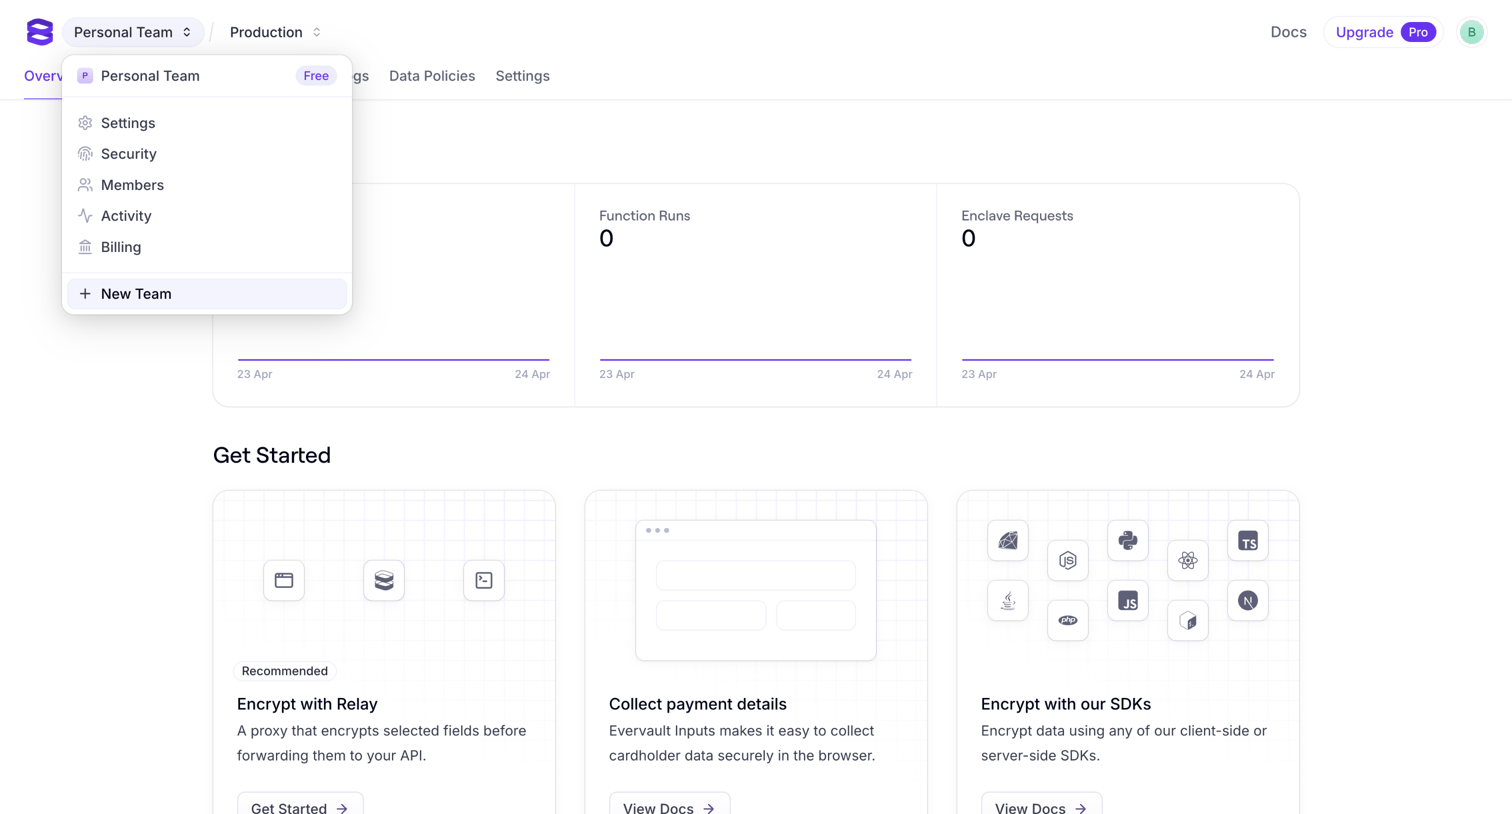Viewport: 1512px width, 814px height.
Task: Click the Evervault Inputs description text
Action: (742, 743)
